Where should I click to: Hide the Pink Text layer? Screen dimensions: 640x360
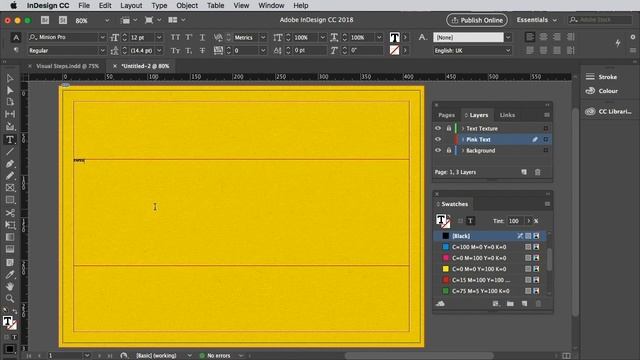438,139
